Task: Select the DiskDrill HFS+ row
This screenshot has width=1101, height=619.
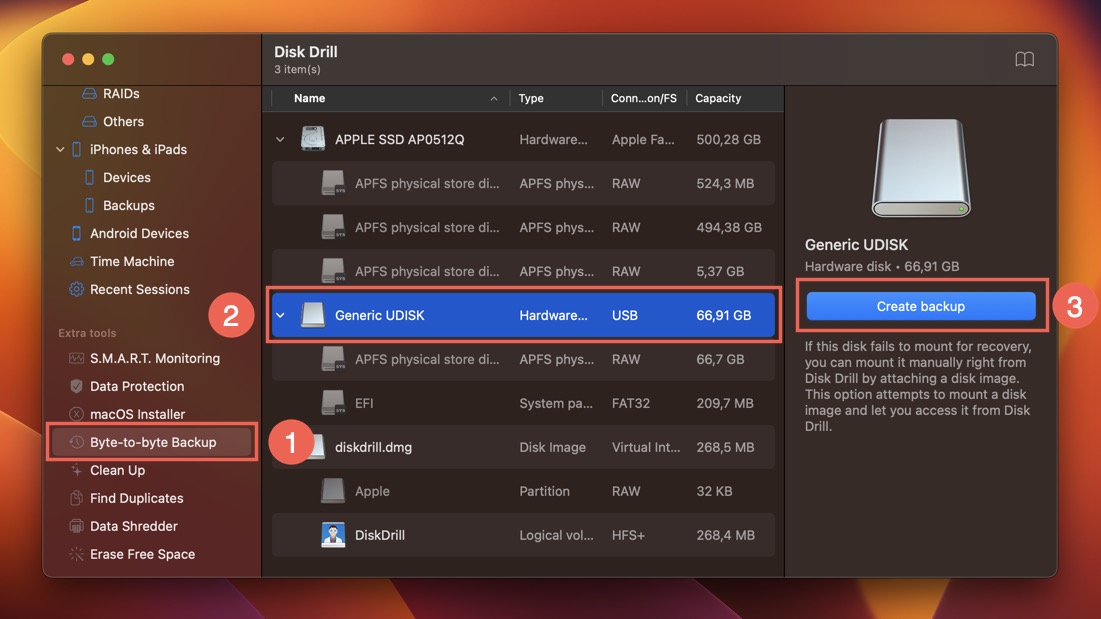Action: coord(523,535)
